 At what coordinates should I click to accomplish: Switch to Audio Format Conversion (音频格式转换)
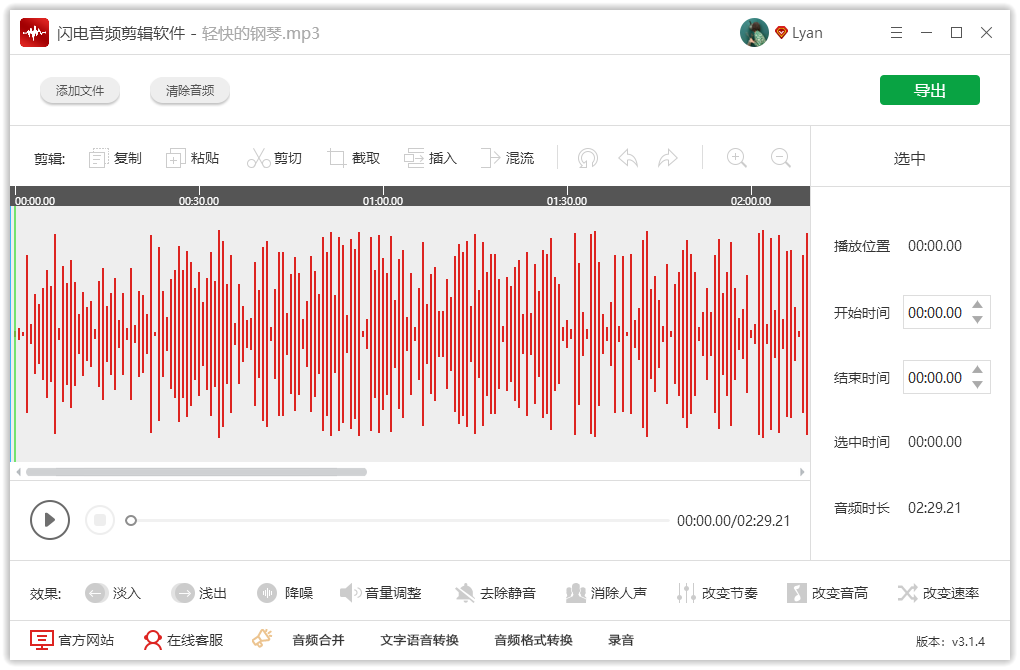tap(533, 640)
